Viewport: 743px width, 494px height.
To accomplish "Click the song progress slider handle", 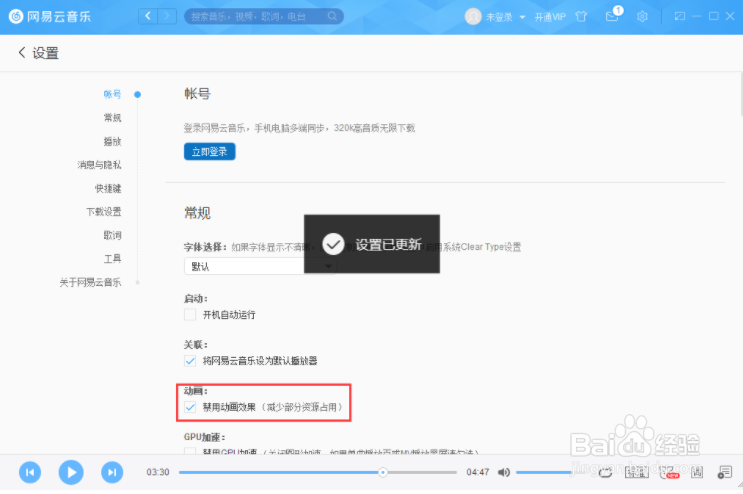I will [383, 472].
